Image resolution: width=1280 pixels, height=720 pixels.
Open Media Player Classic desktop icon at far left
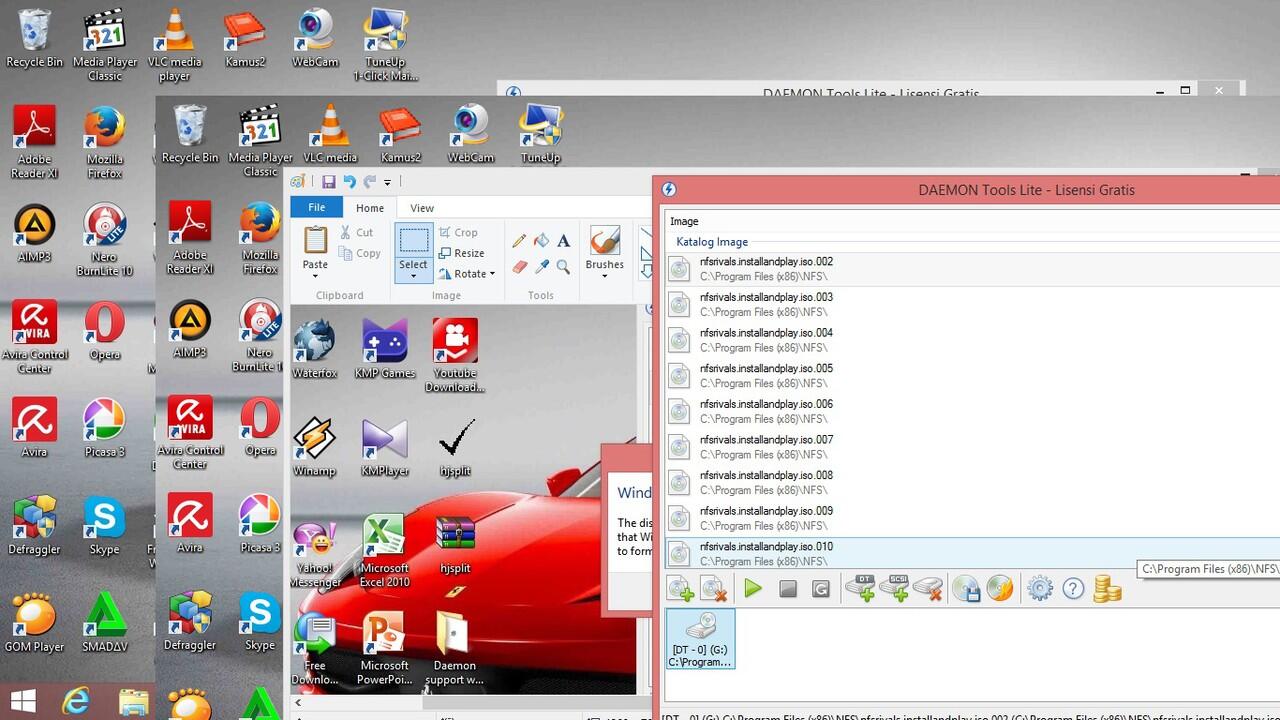(x=105, y=45)
